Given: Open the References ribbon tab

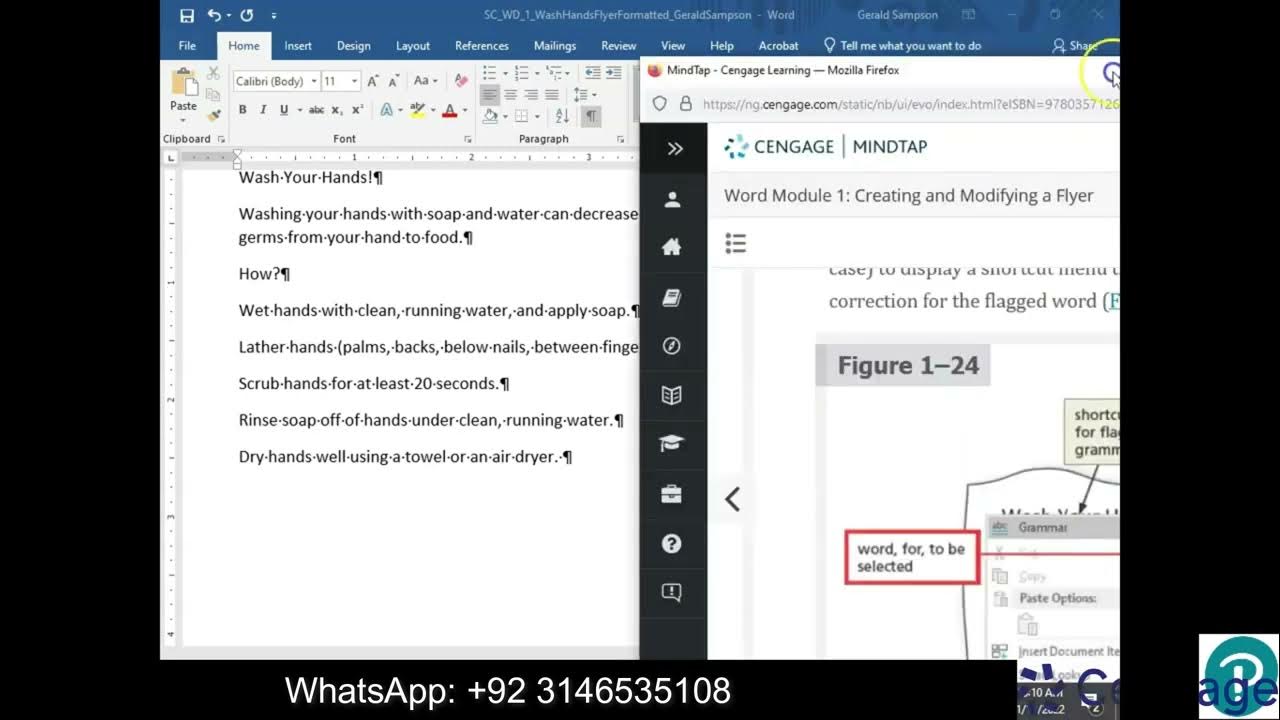Looking at the screenshot, I should click(482, 46).
